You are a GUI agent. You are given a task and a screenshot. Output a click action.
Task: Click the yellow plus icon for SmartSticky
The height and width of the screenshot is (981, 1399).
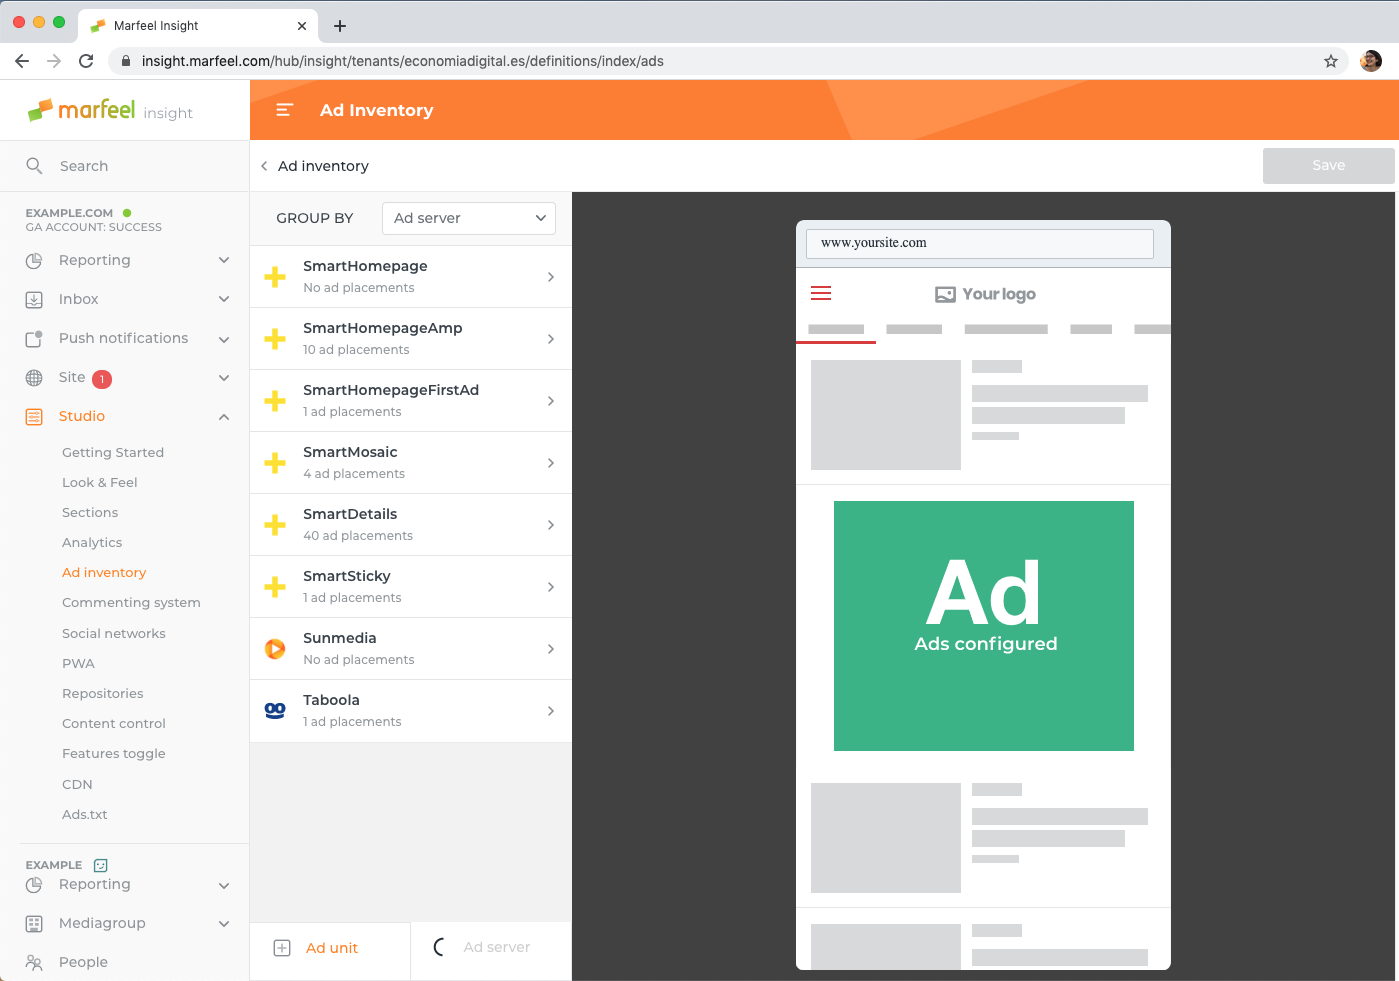[275, 587]
